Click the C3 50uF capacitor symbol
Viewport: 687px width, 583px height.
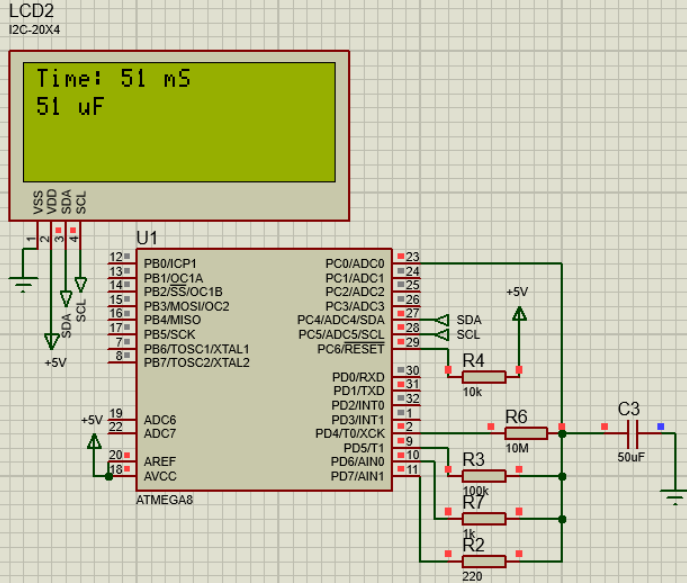point(633,433)
